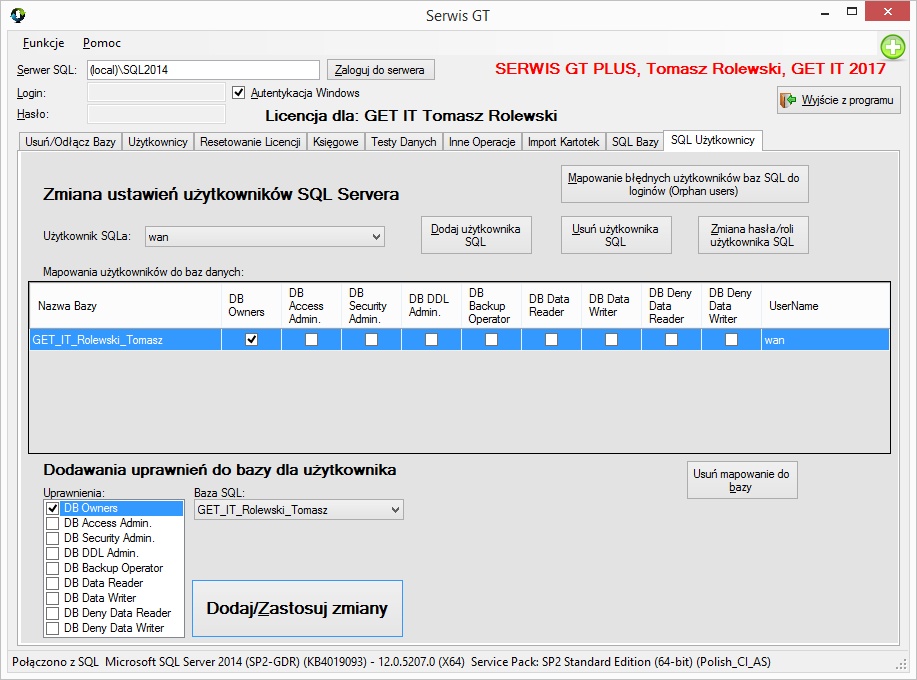The height and width of the screenshot is (680, 917).
Task: Open the Pomoc menu
Action: click(x=102, y=43)
